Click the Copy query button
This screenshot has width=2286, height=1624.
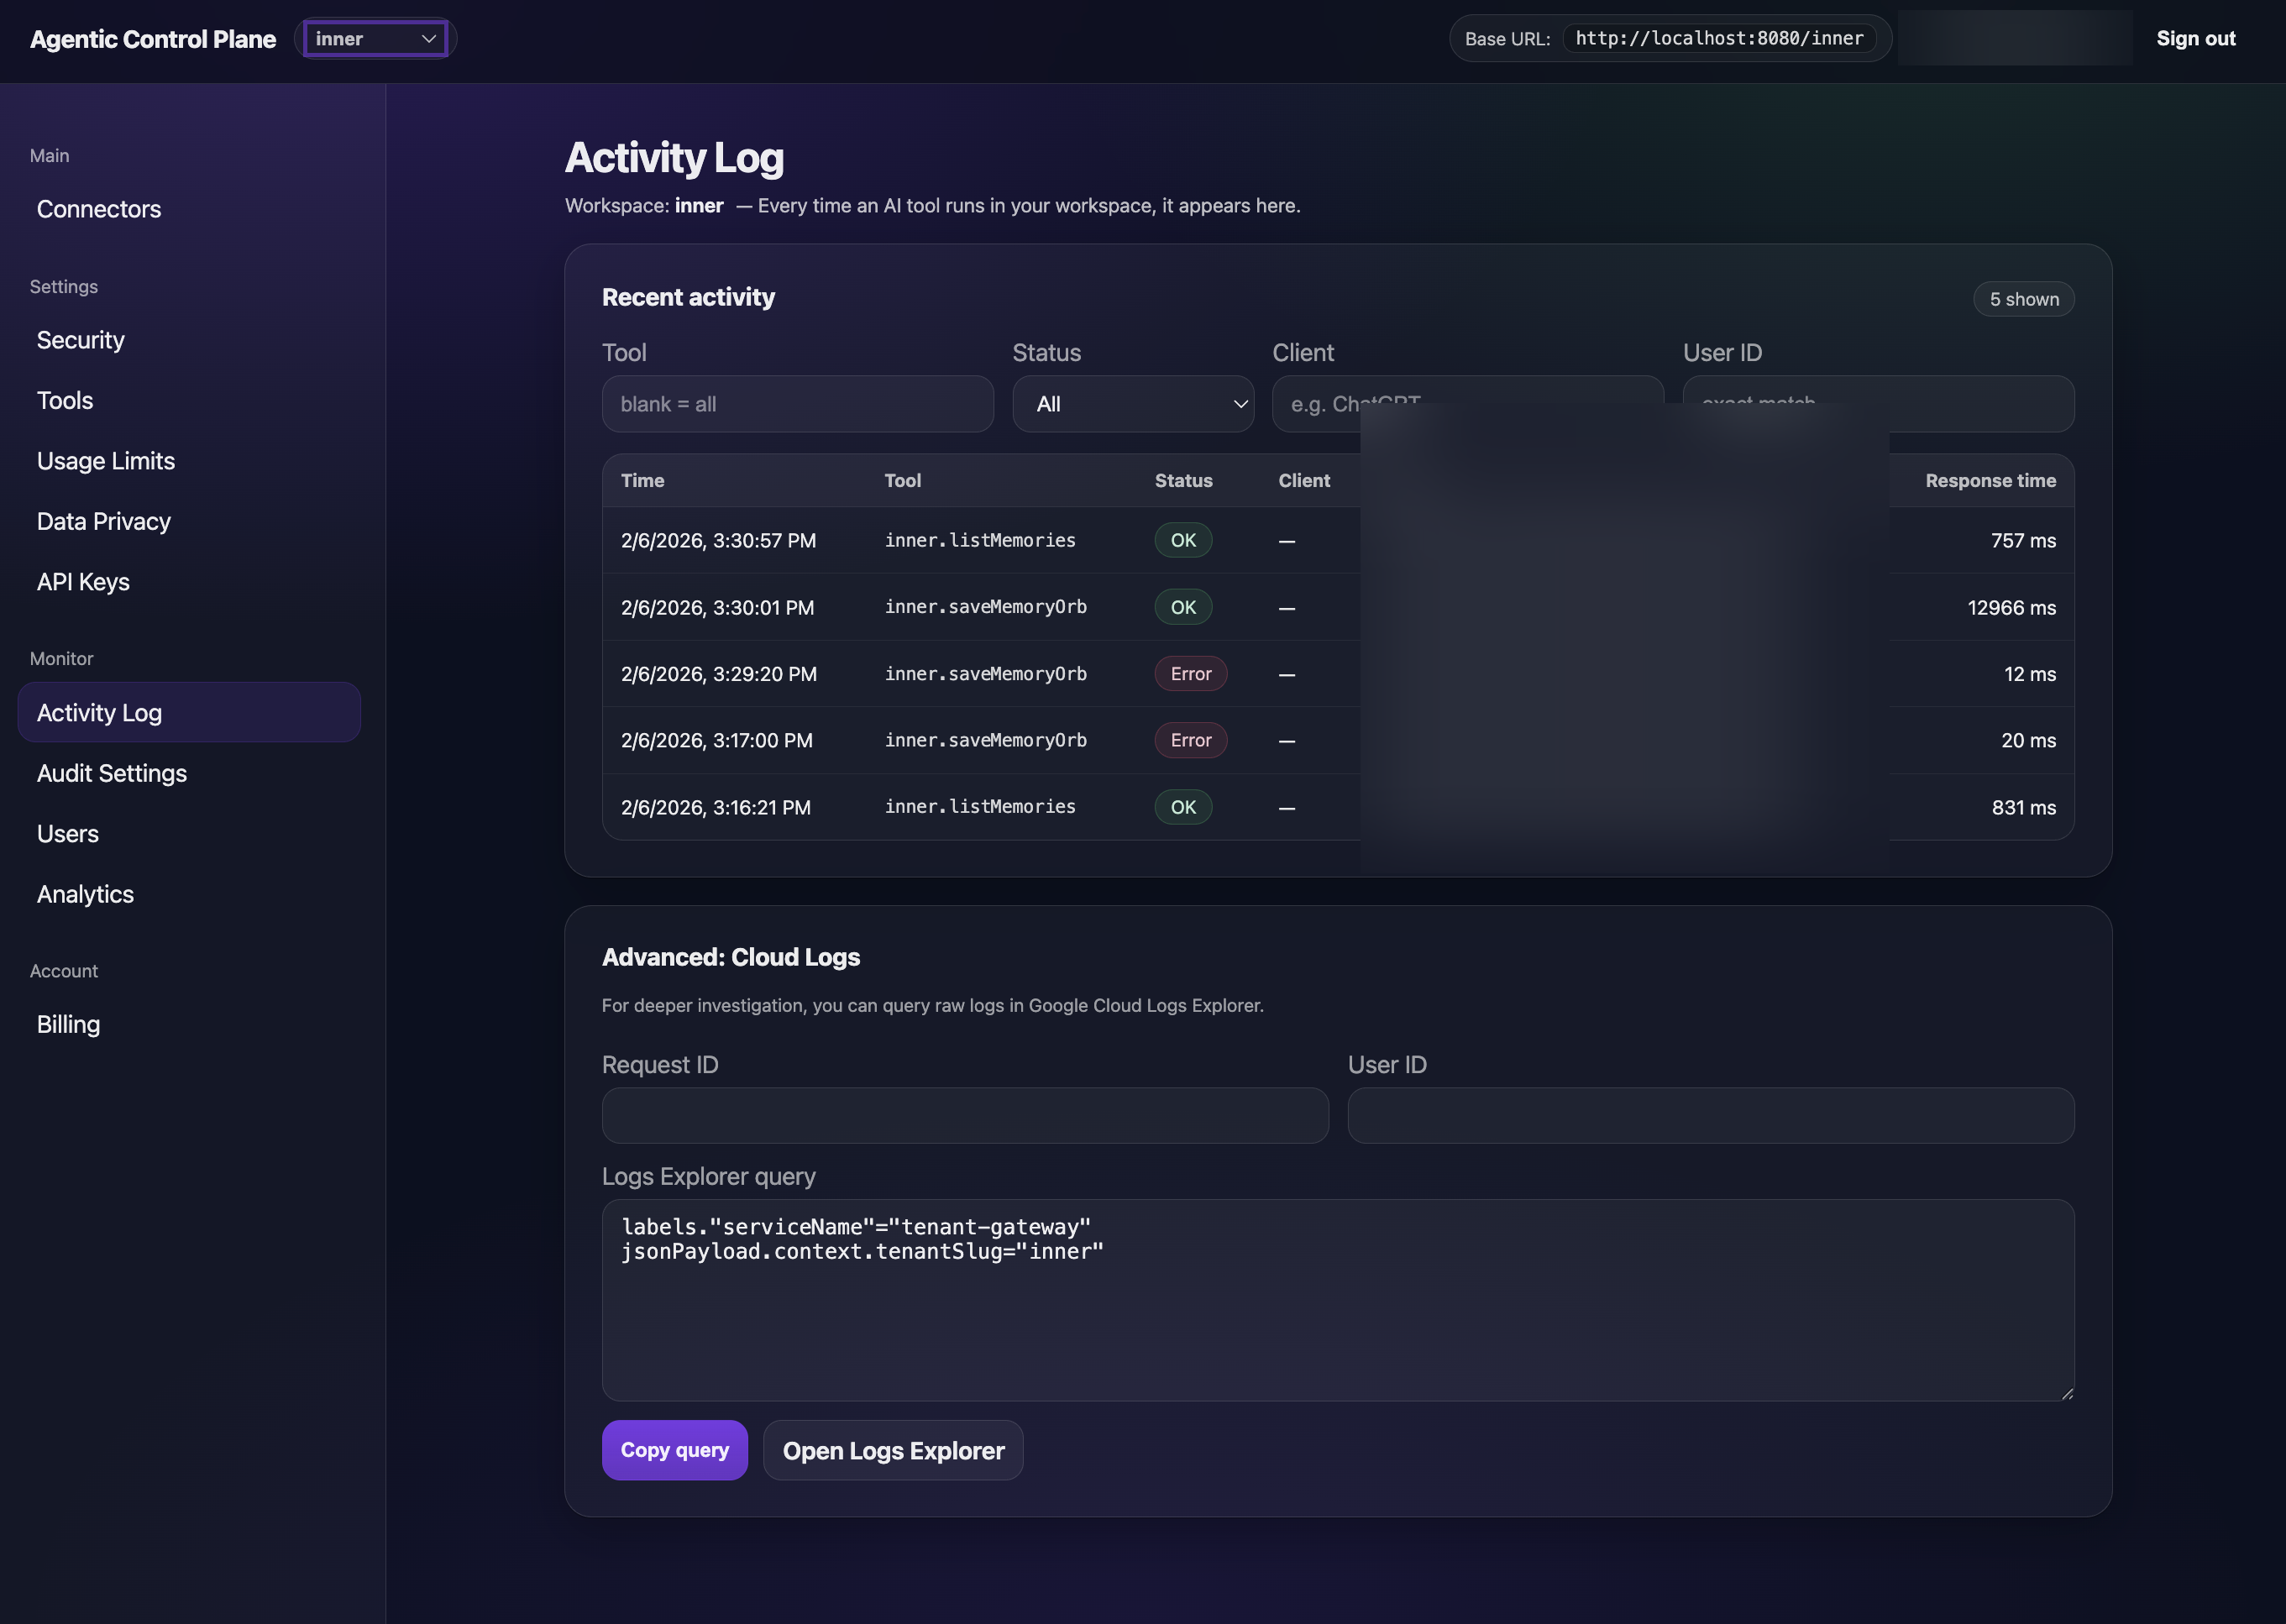[674, 1449]
